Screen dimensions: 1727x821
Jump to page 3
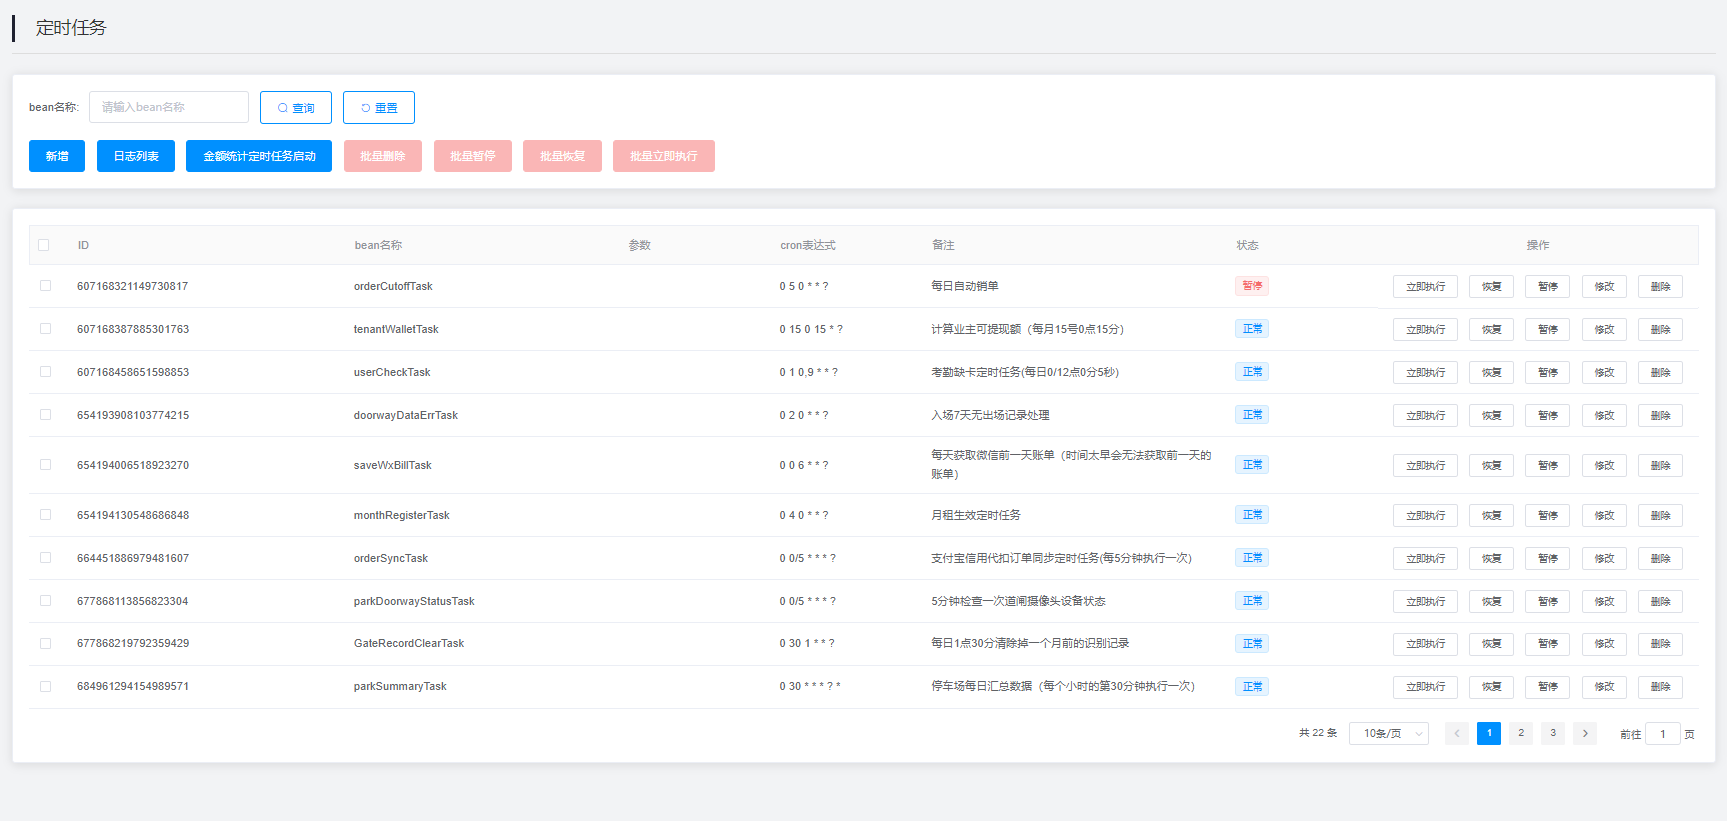coord(1552,734)
